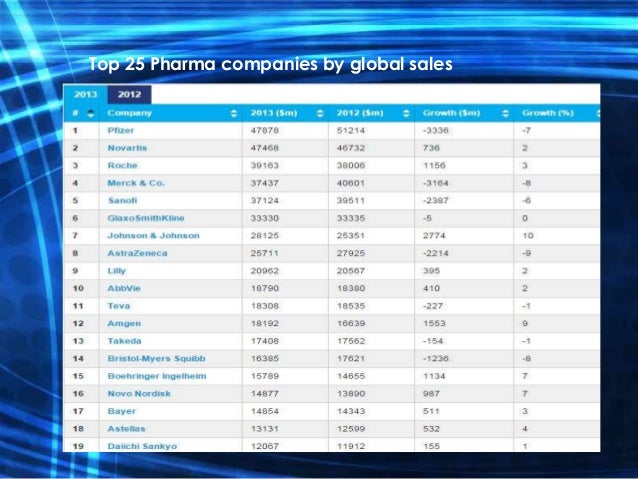Open the Novartis company link
The height and width of the screenshot is (479, 638).
click(x=127, y=148)
